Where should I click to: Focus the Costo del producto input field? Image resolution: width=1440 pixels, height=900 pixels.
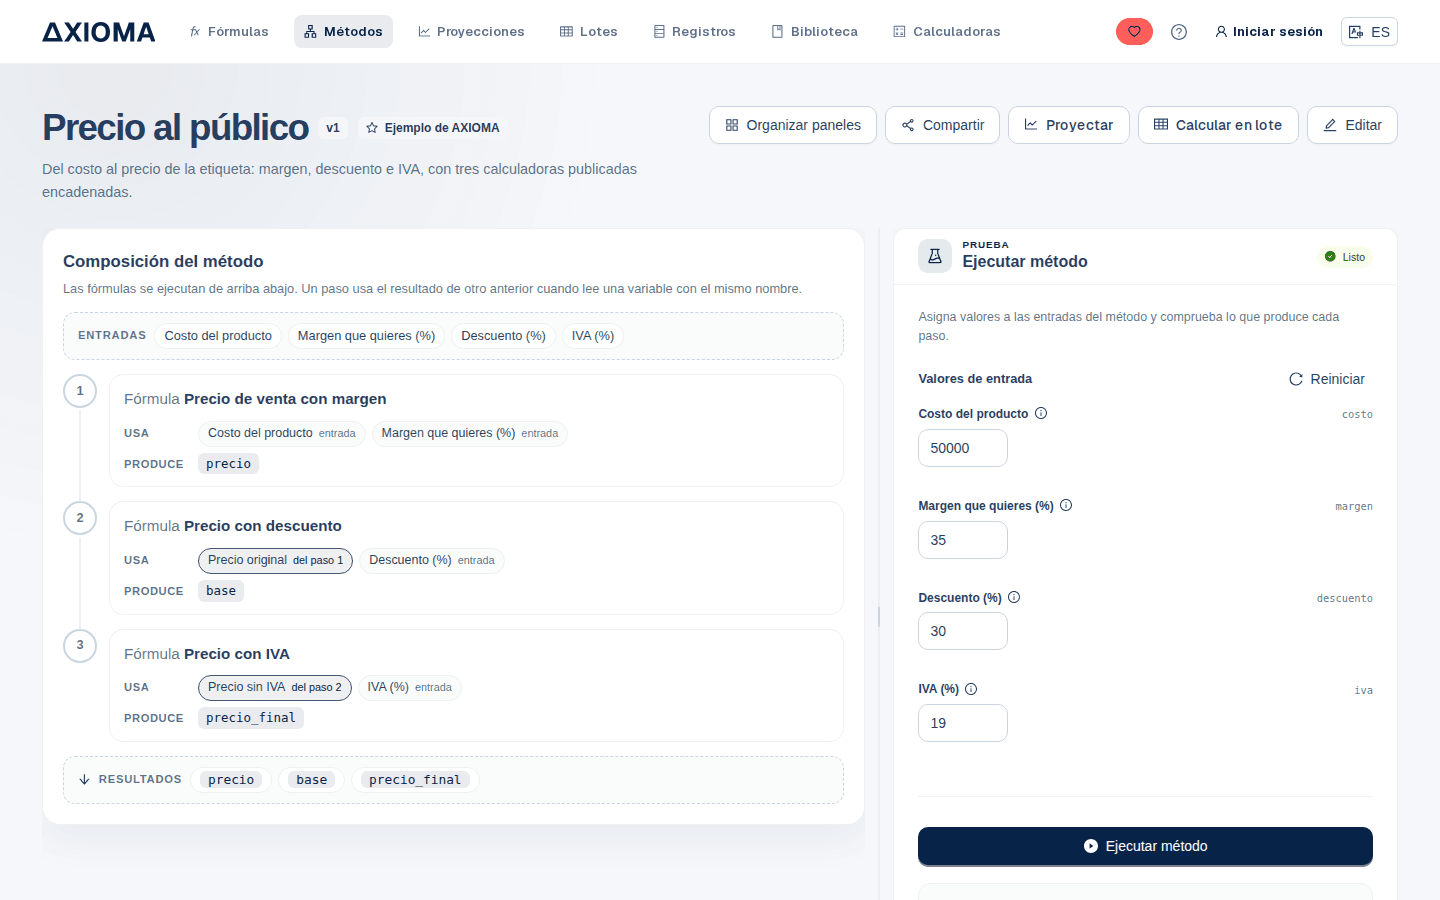click(x=963, y=448)
